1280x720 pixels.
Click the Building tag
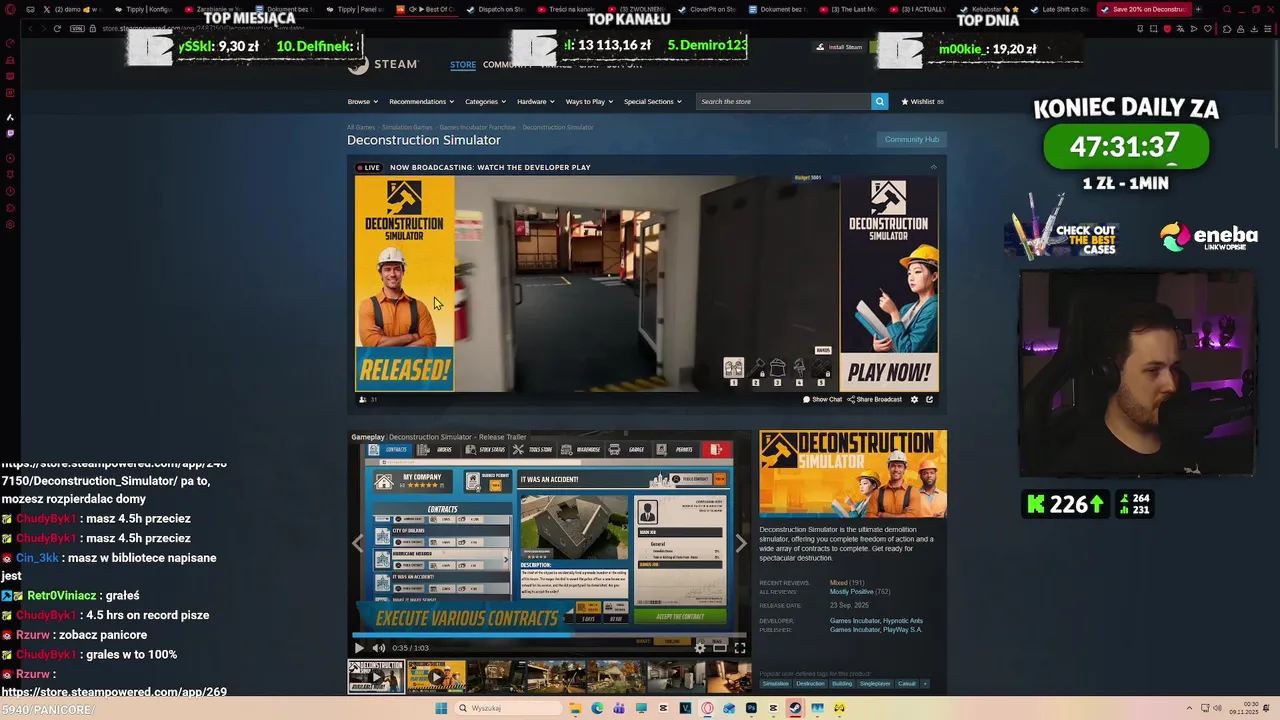coord(842,684)
